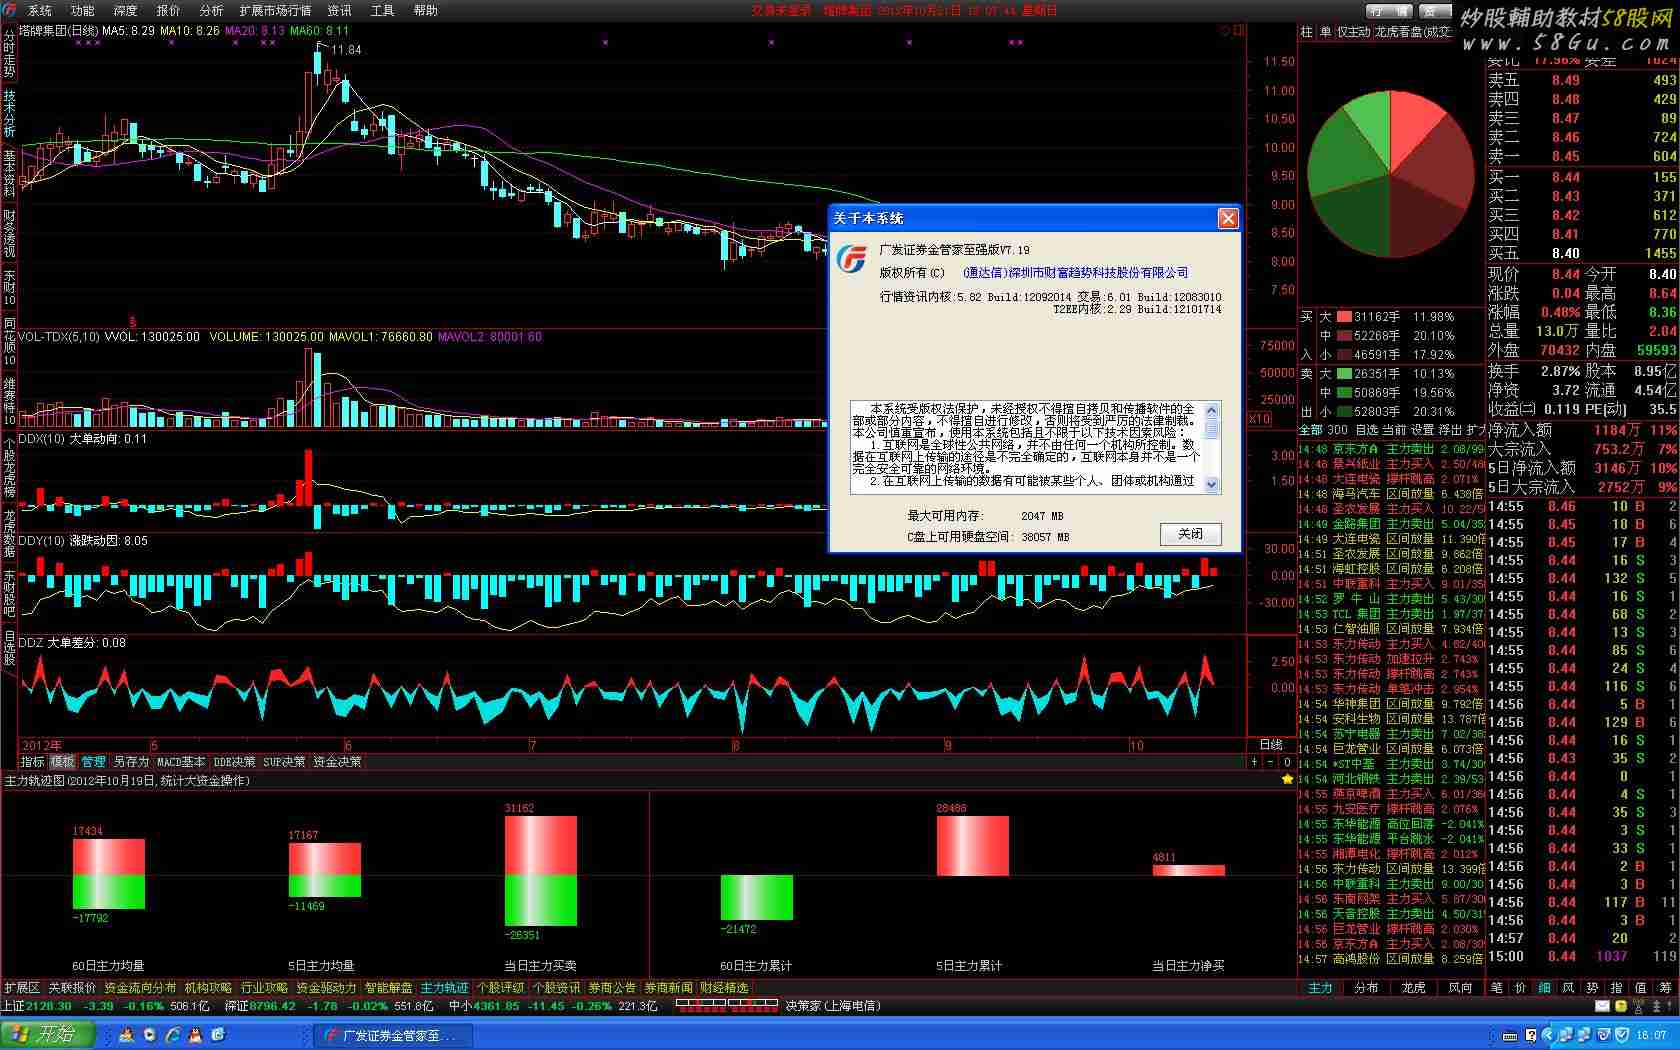Viewport: 1680px width, 1050px height.
Task: Click the plus zoom button below the chart
Action: coord(1254,762)
